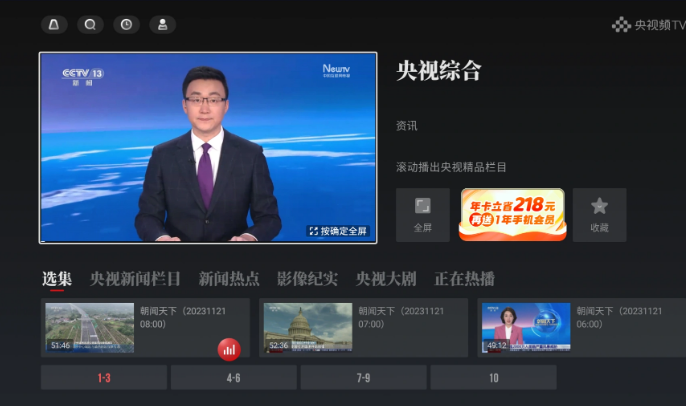Open the notifications bell icon
The height and width of the screenshot is (406, 686).
click(x=54, y=24)
